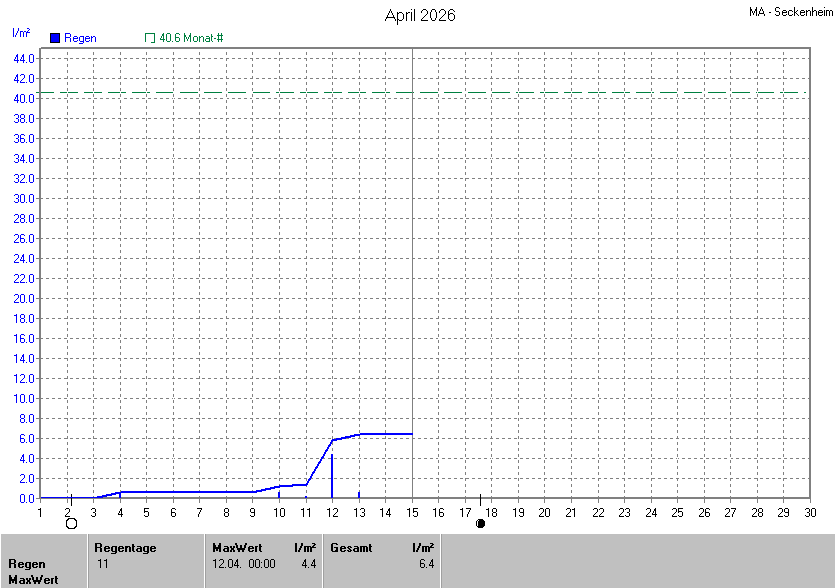The width and height of the screenshot is (835, 588).
Task: Click day 30 on the x-axis
Action: pyautogui.click(x=810, y=513)
